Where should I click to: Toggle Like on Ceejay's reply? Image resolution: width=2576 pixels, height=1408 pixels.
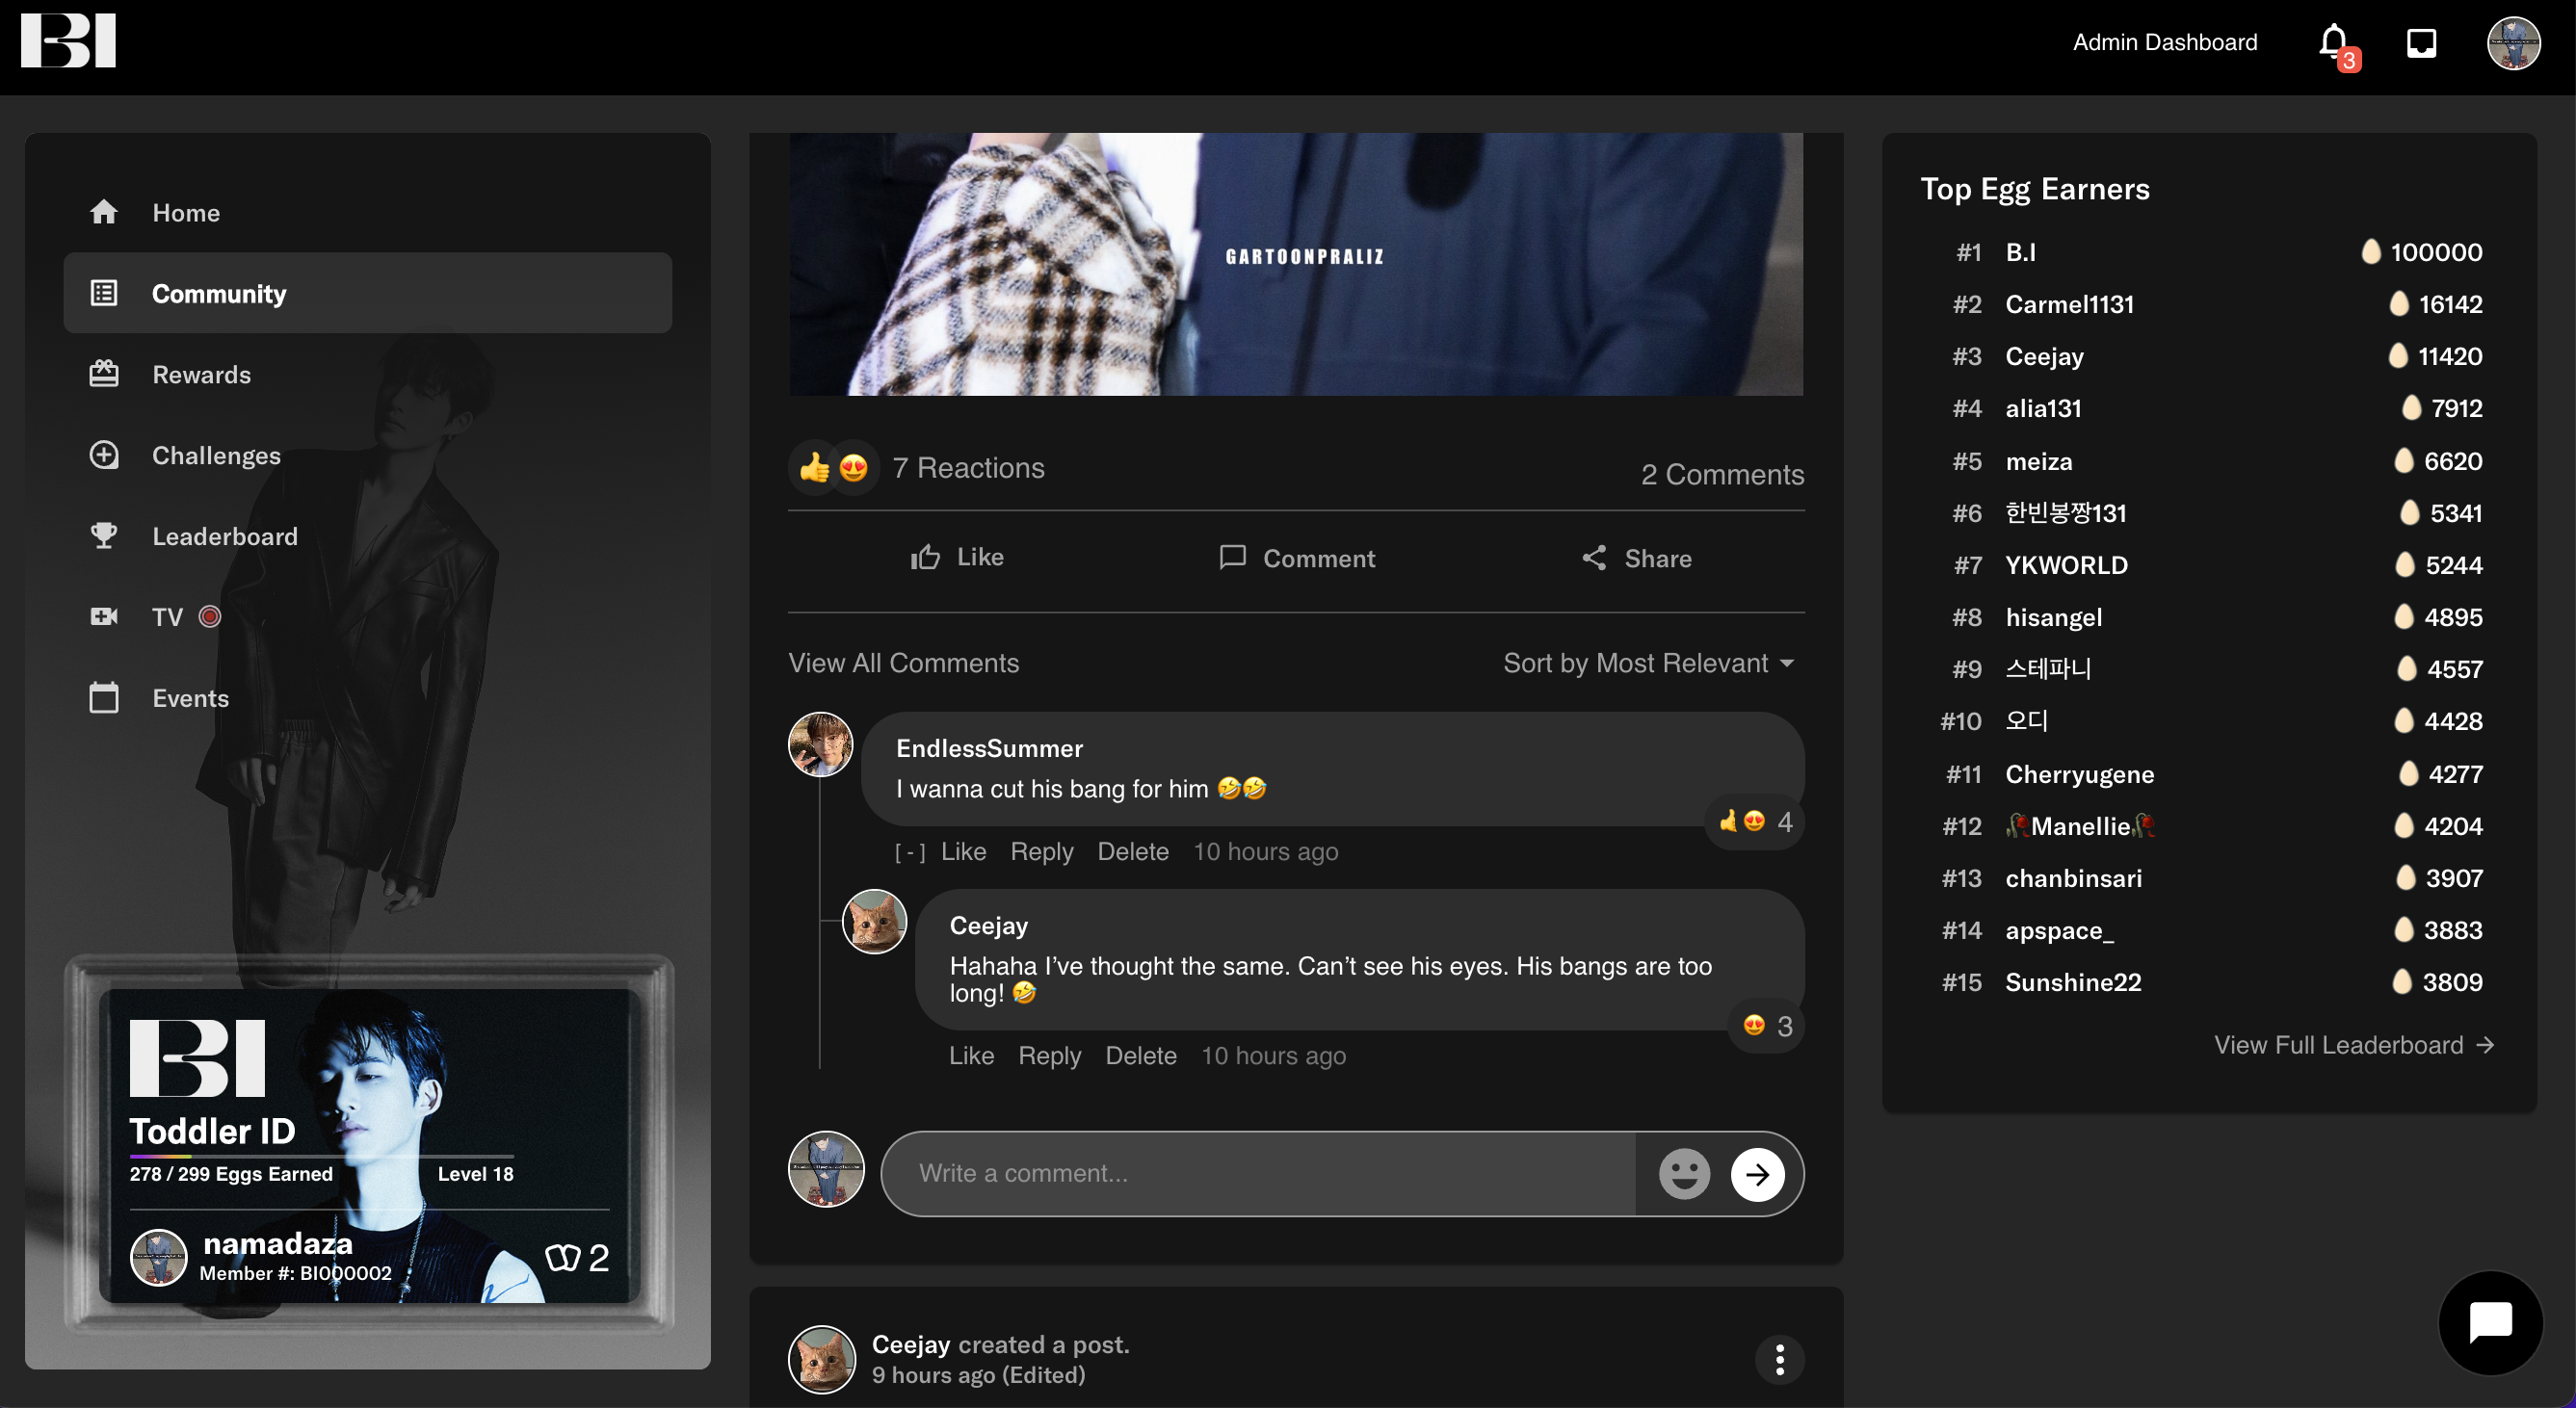970,1055
